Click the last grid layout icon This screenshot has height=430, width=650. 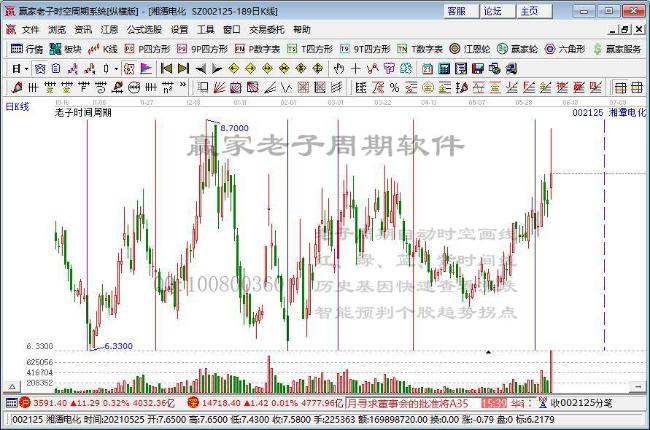tap(637, 87)
